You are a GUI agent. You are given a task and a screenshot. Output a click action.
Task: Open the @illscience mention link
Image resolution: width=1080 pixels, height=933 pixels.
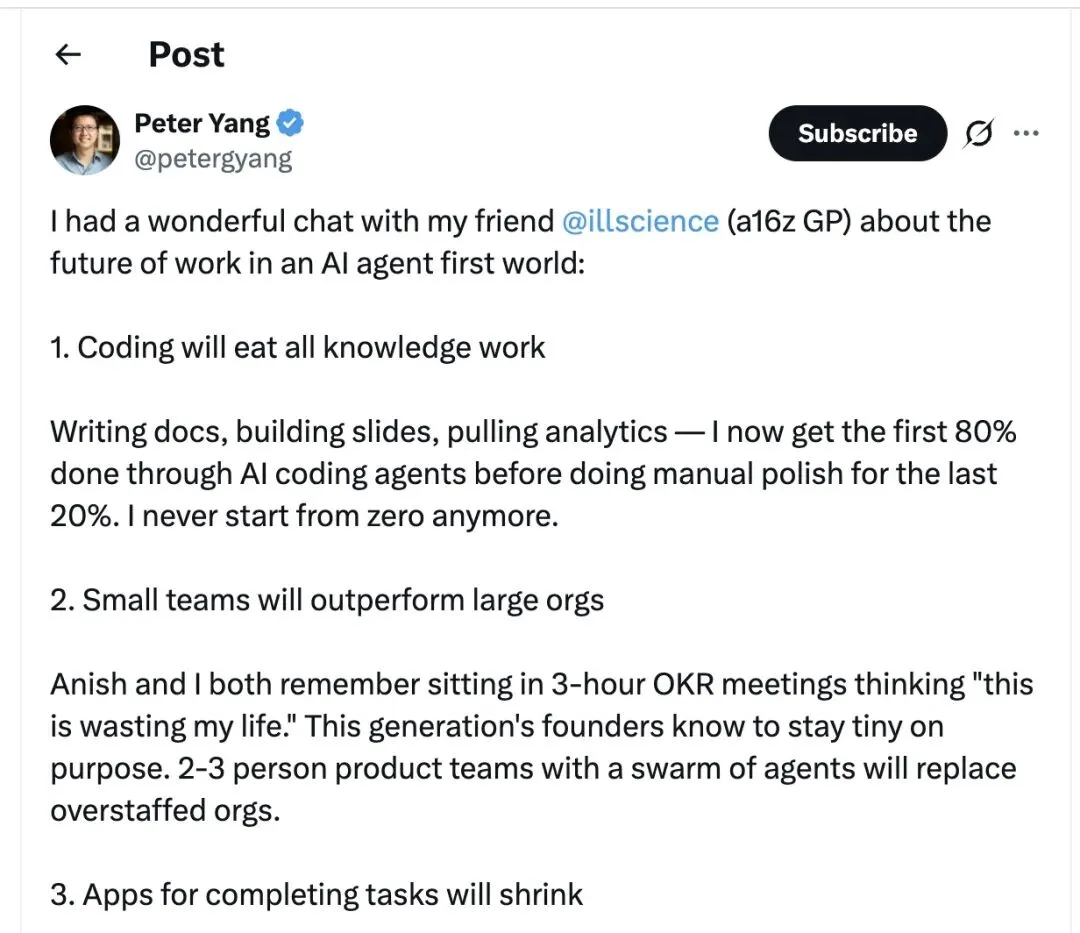(x=640, y=220)
